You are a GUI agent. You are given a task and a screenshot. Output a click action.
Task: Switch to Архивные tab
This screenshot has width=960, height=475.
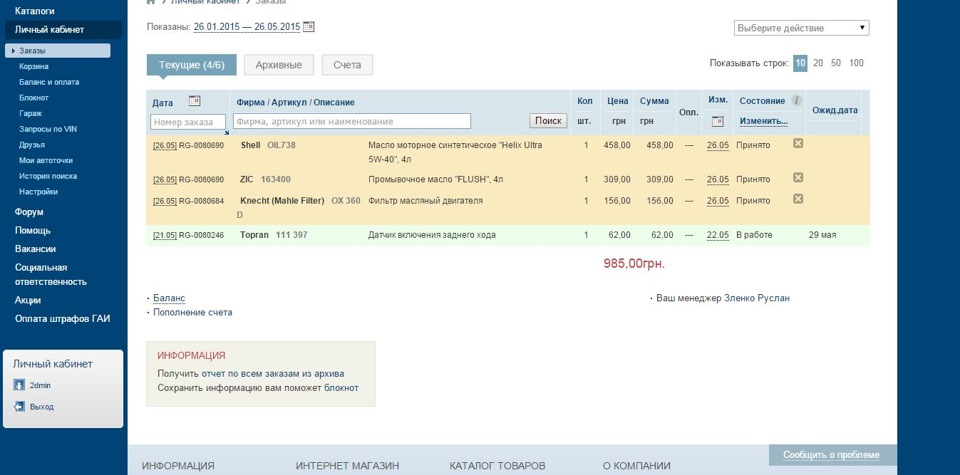point(279,65)
